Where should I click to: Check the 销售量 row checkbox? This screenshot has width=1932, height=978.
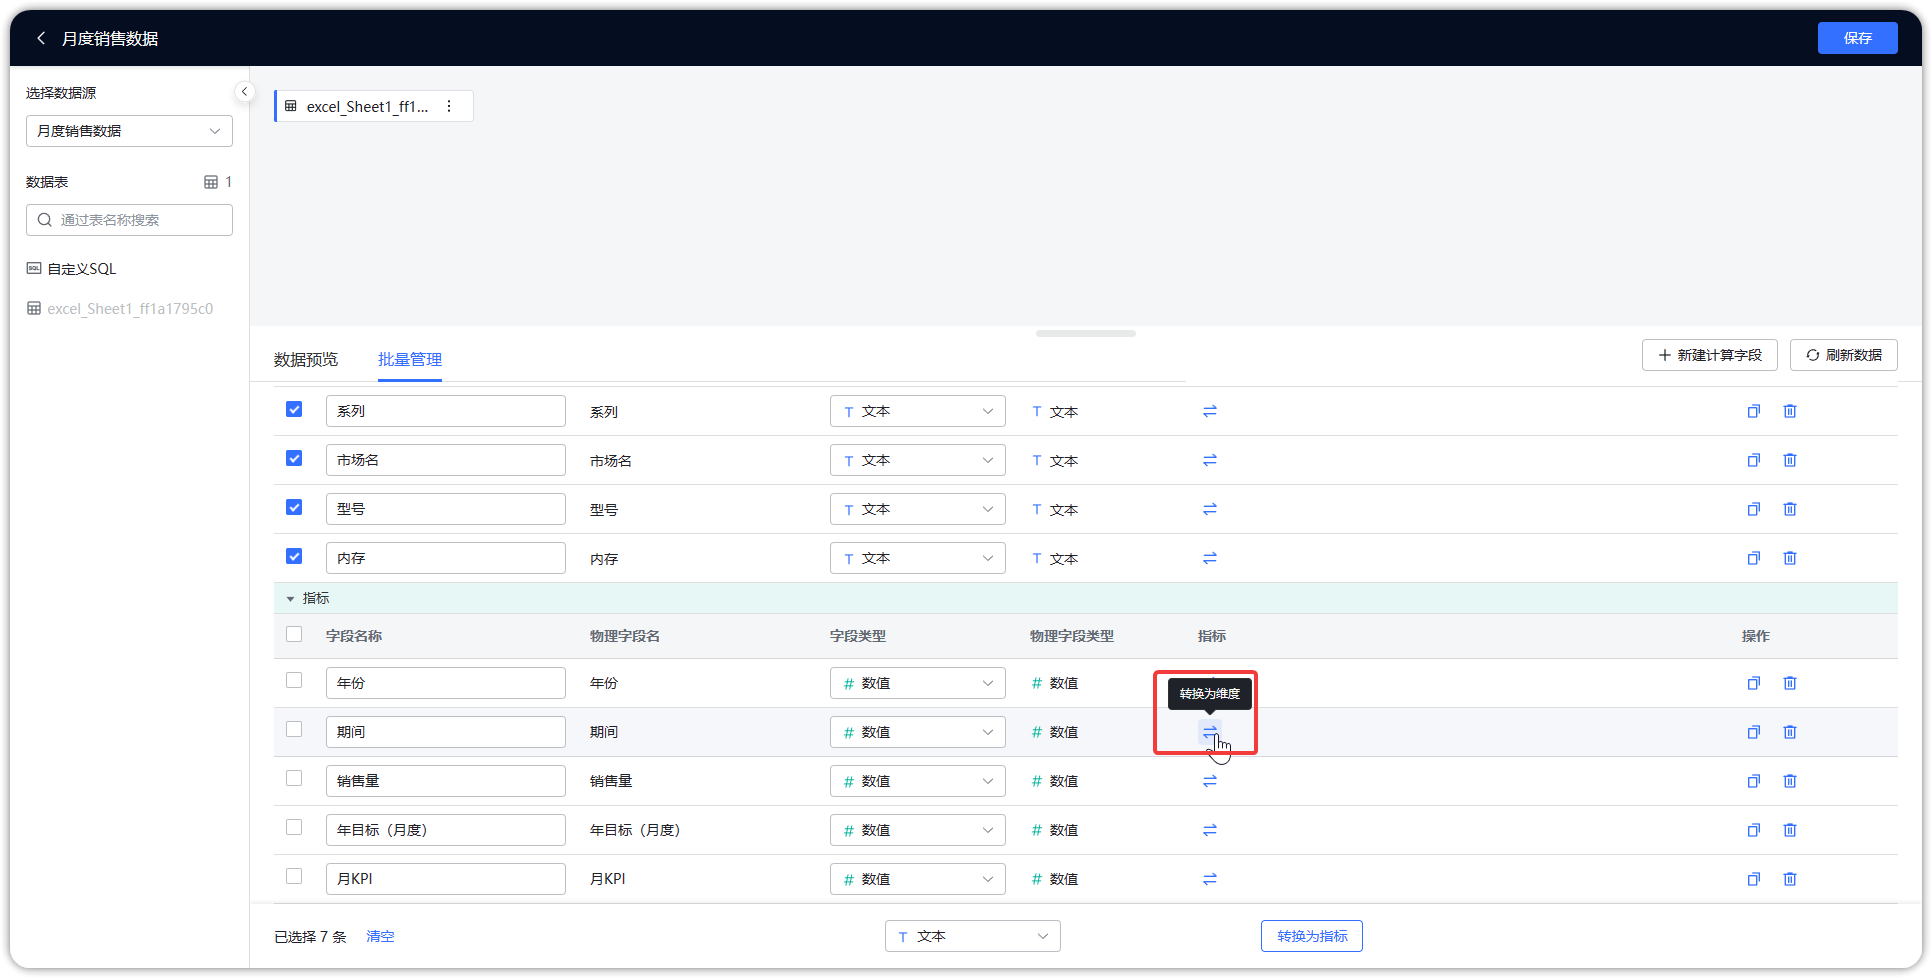point(294,778)
